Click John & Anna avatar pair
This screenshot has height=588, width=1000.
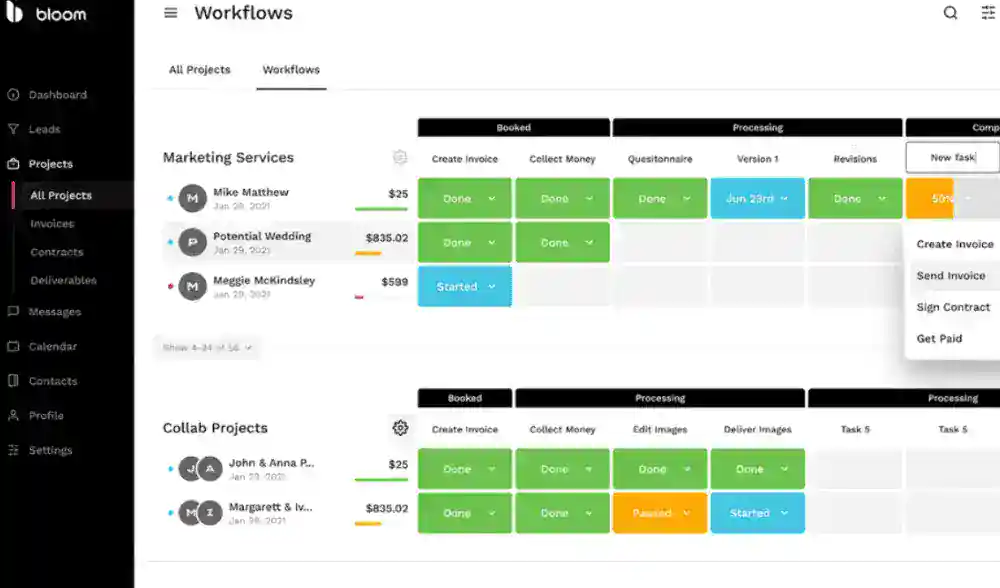click(x=200, y=469)
